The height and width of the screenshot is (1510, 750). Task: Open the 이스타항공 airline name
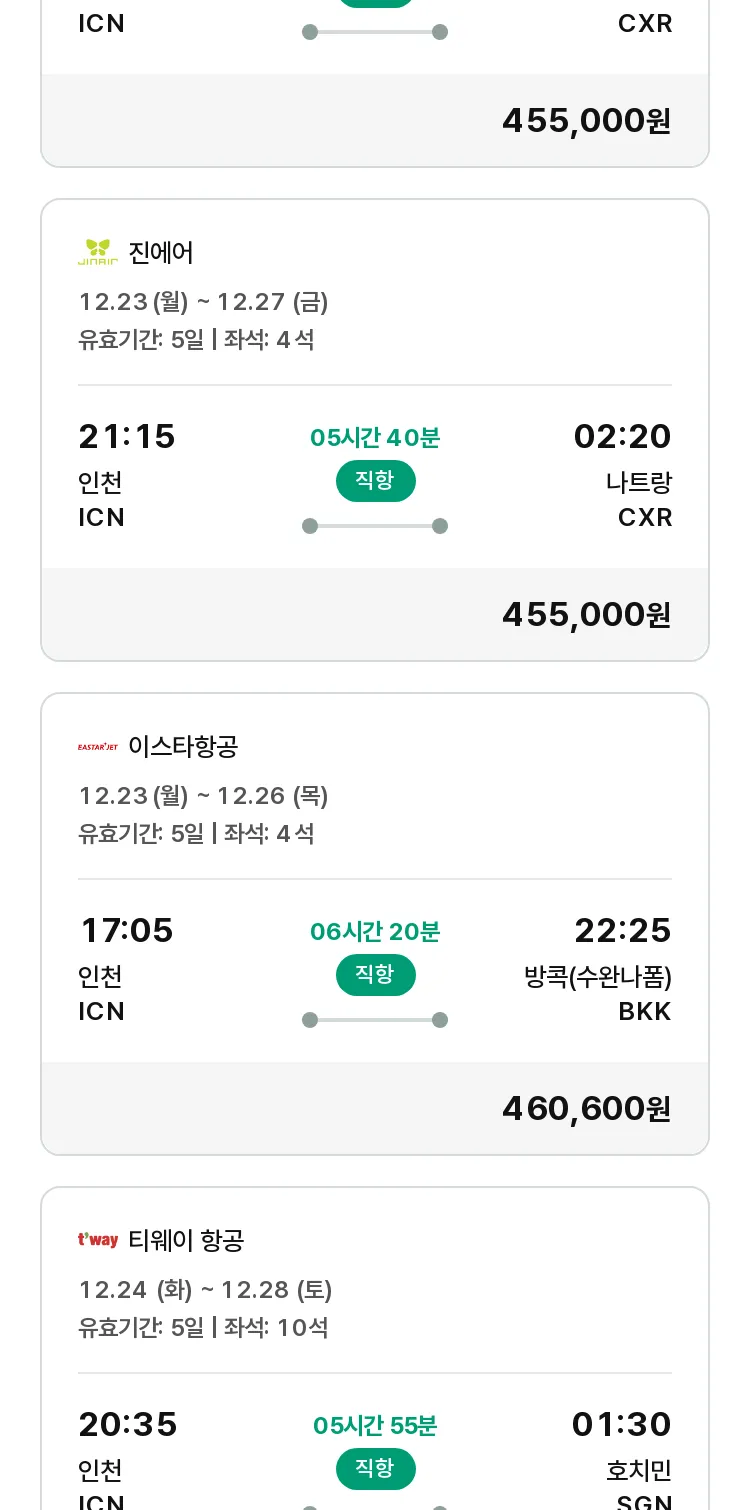point(183,747)
